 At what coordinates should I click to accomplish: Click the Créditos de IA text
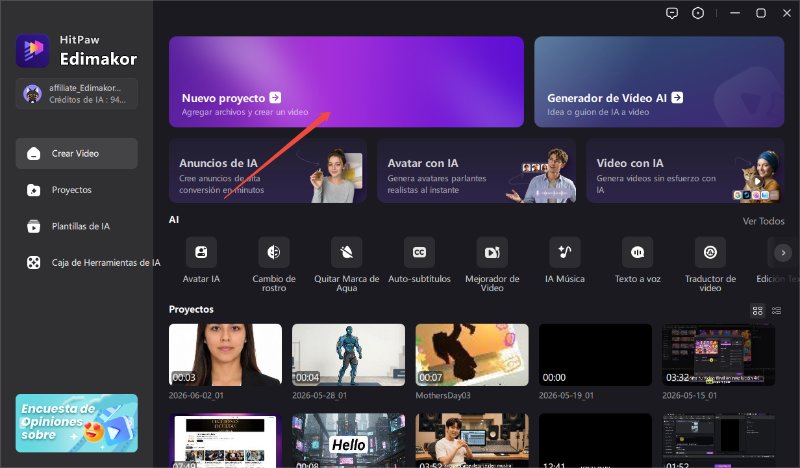(87, 100)
